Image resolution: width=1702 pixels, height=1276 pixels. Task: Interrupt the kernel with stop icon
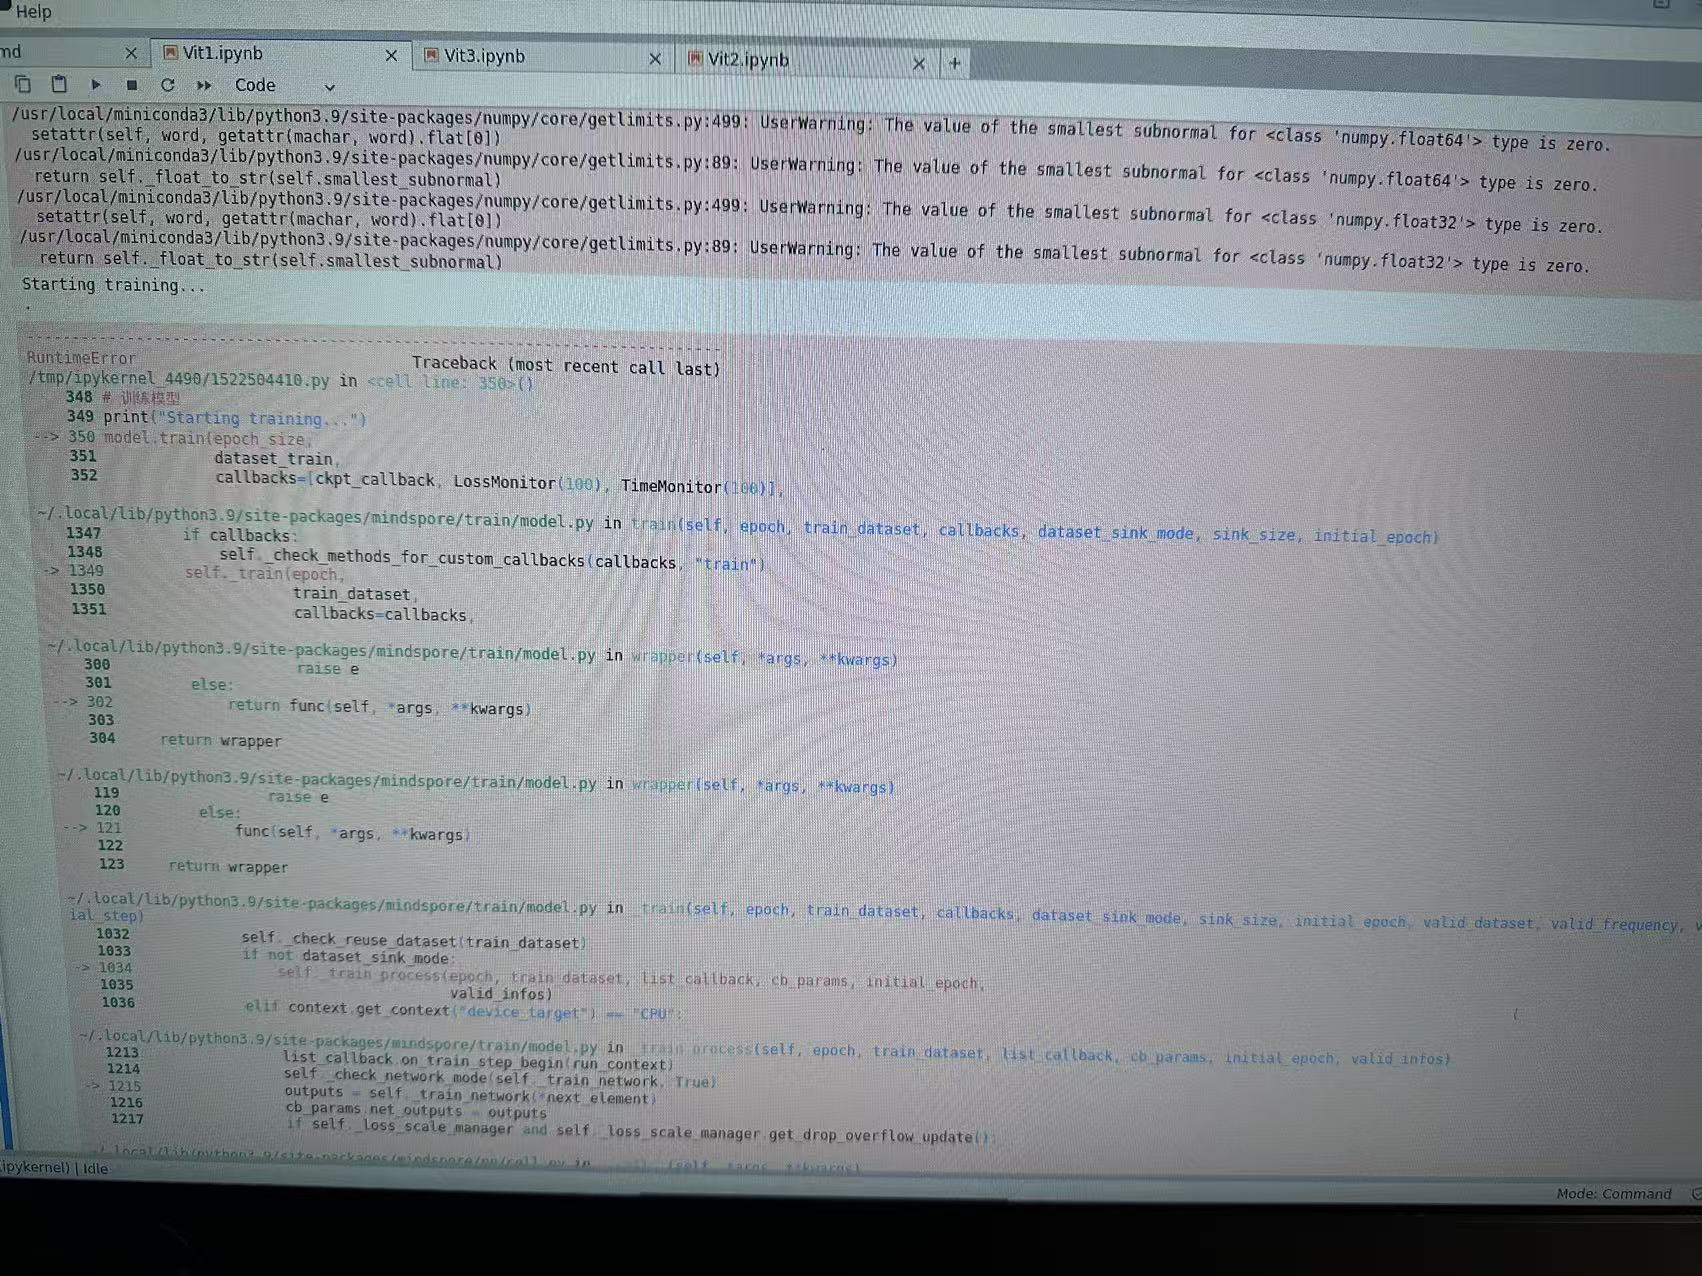[131, 85]
